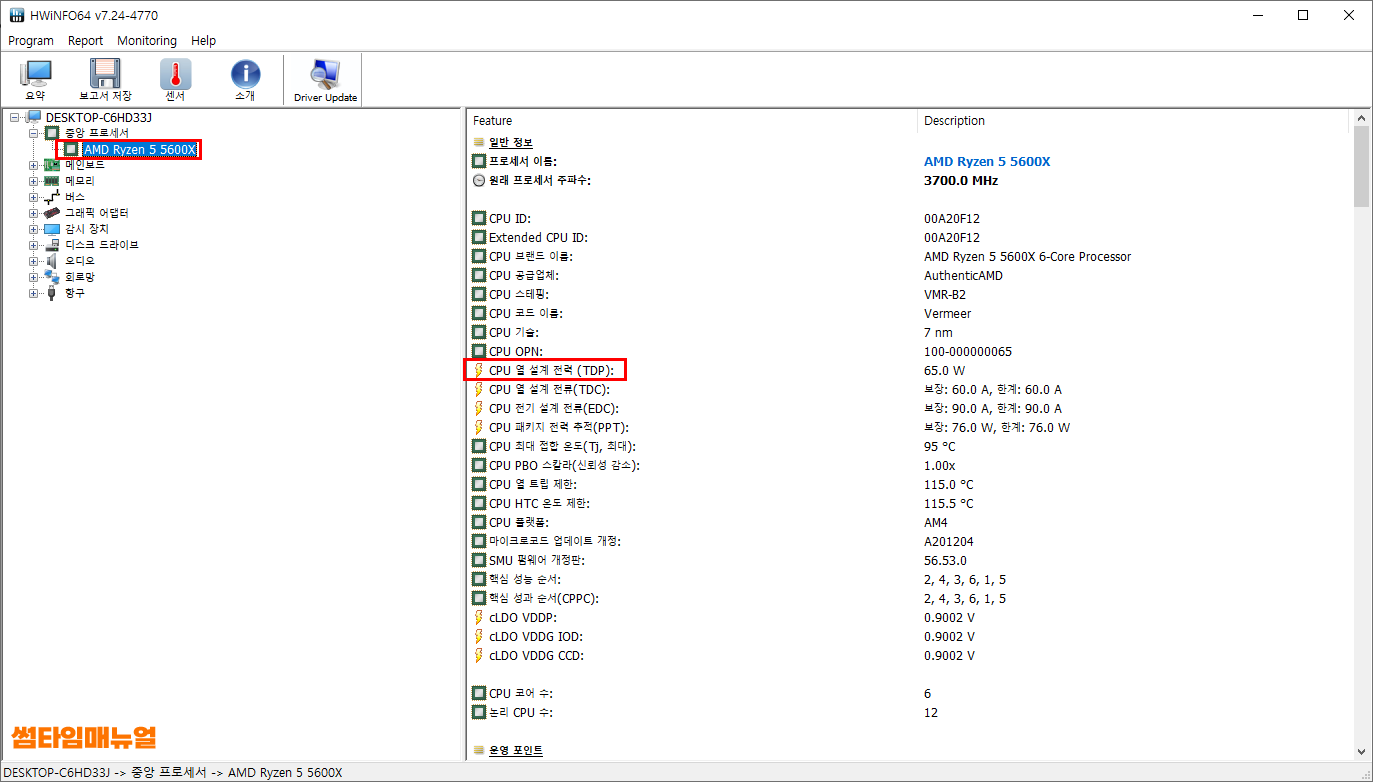Click the scrollbar up arrow in details pane
This screenshot has height=782, width=1373.
point(1361,118)
